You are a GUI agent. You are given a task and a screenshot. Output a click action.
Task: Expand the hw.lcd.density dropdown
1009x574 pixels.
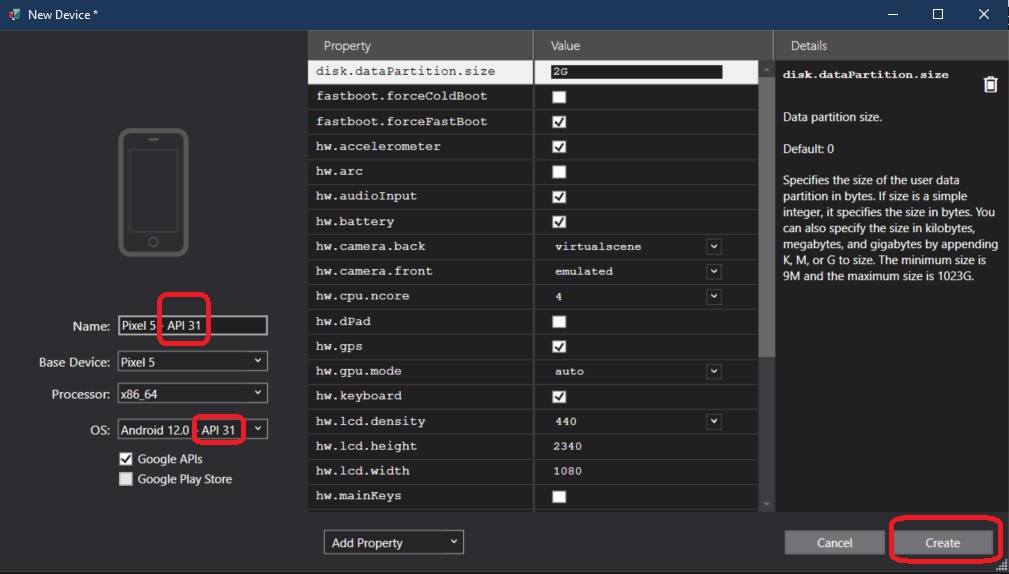(x=714, y=421)
